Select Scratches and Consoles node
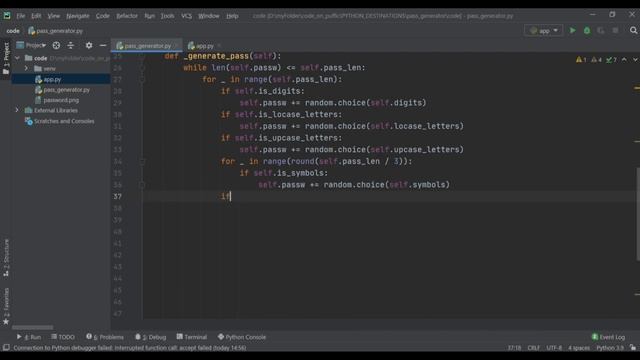 60,121
